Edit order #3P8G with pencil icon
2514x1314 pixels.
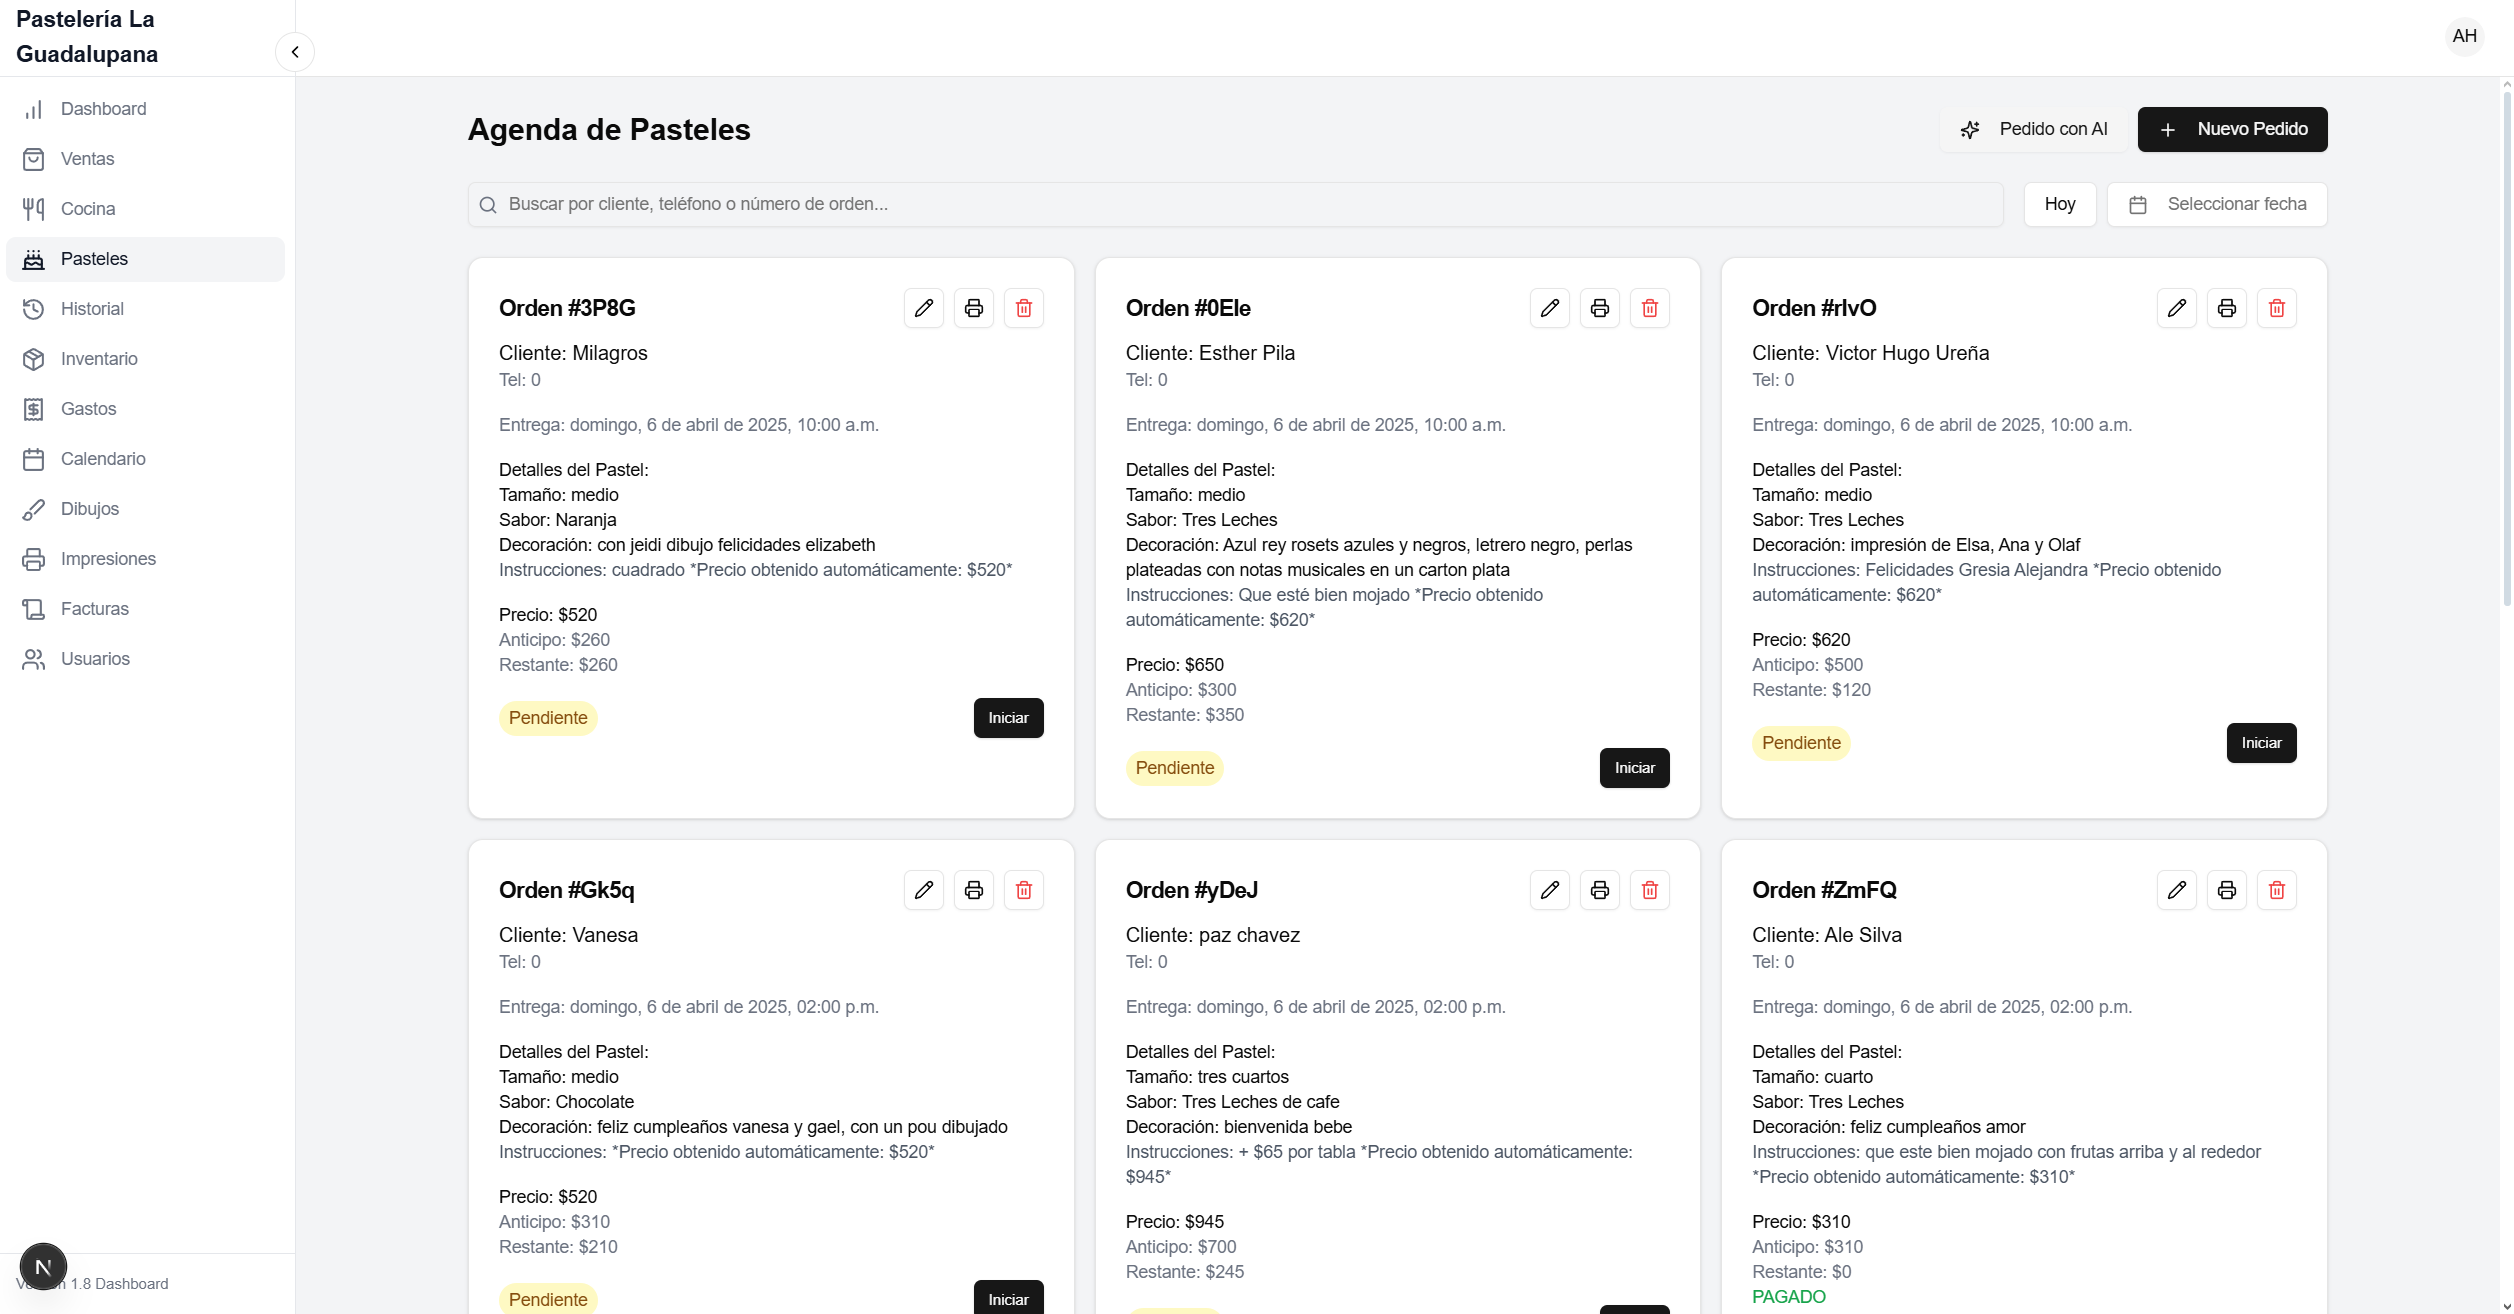coord(923,308)
